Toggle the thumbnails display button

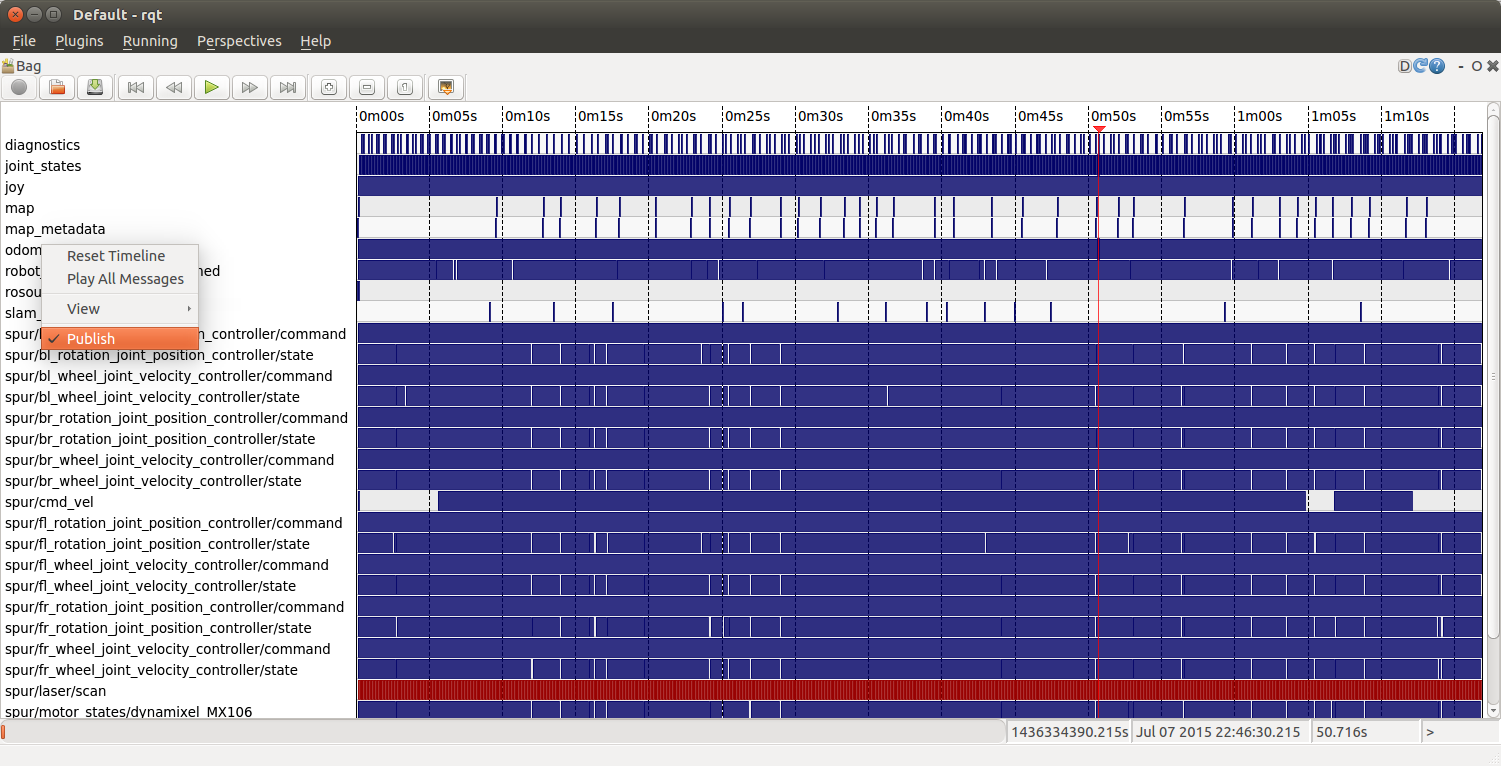click(x=445, y=88)
